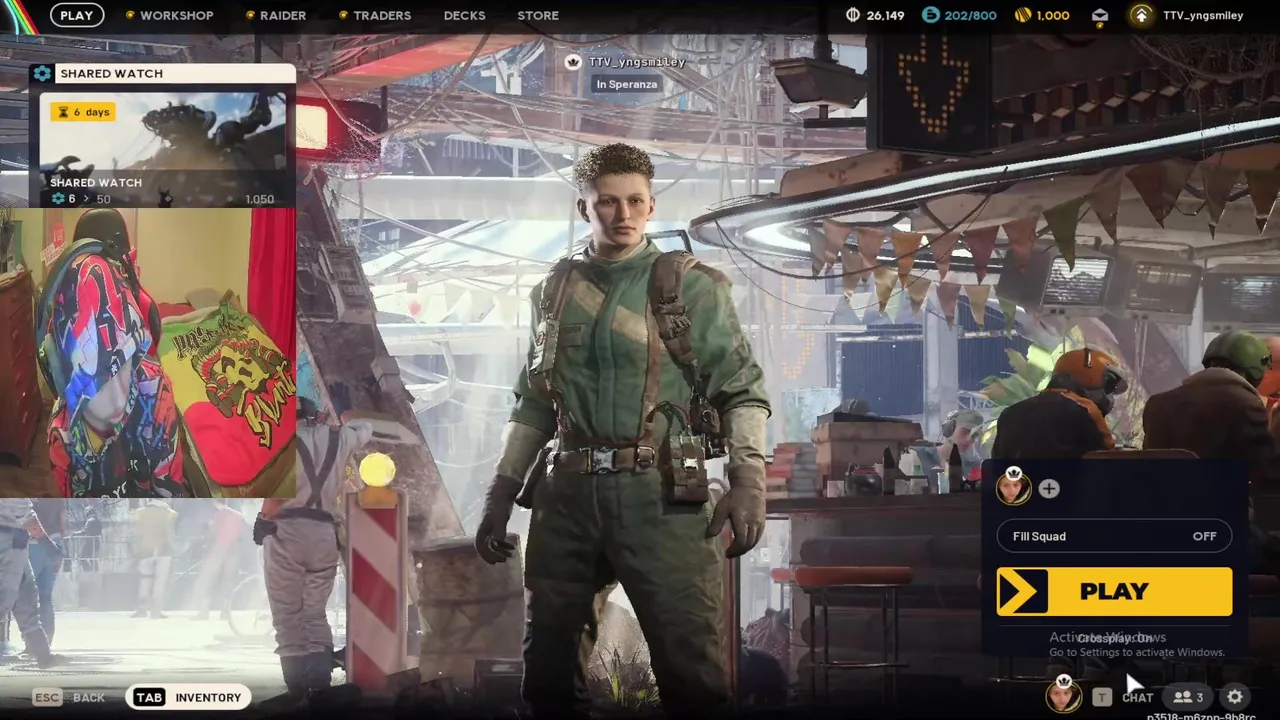
Task: Click the In Speranza status label
Action: click(x=627, y=84)
